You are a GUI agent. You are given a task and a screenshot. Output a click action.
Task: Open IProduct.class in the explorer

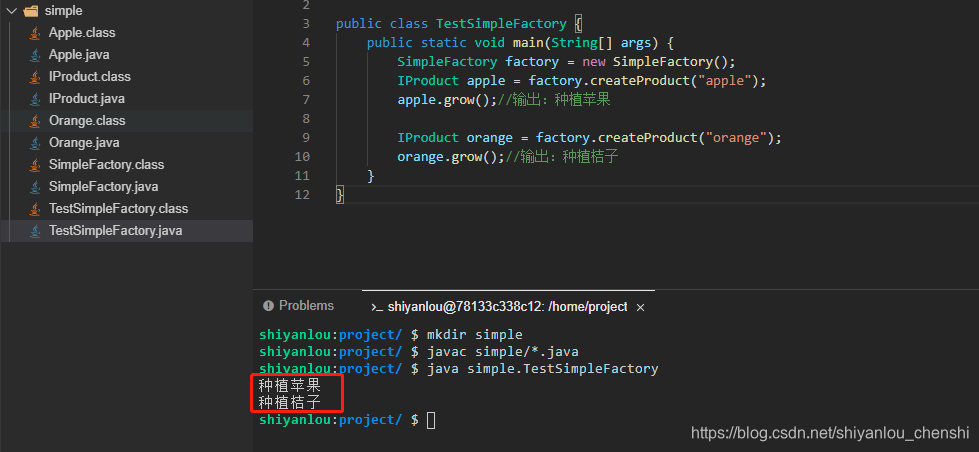click(90, 77)
